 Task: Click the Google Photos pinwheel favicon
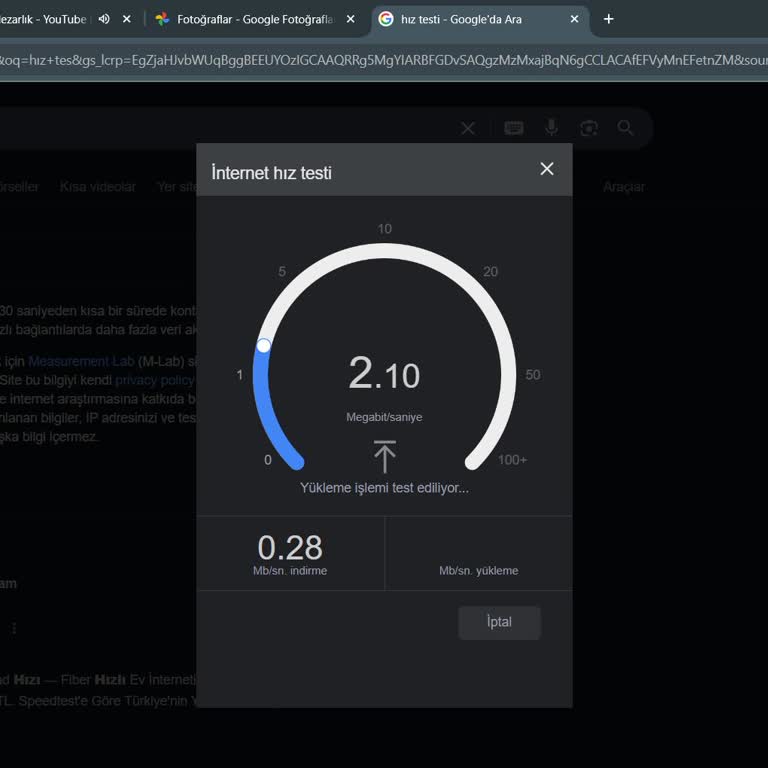[162, 19]
